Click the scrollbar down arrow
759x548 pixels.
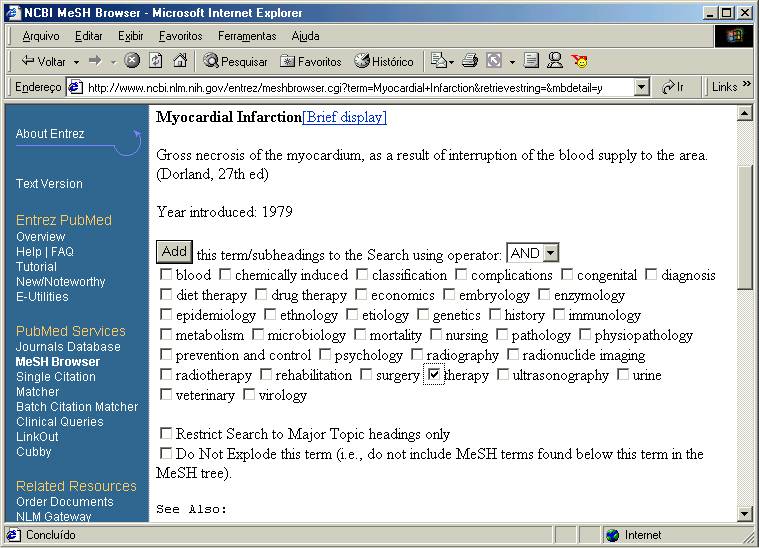click(x=744, y=514)
